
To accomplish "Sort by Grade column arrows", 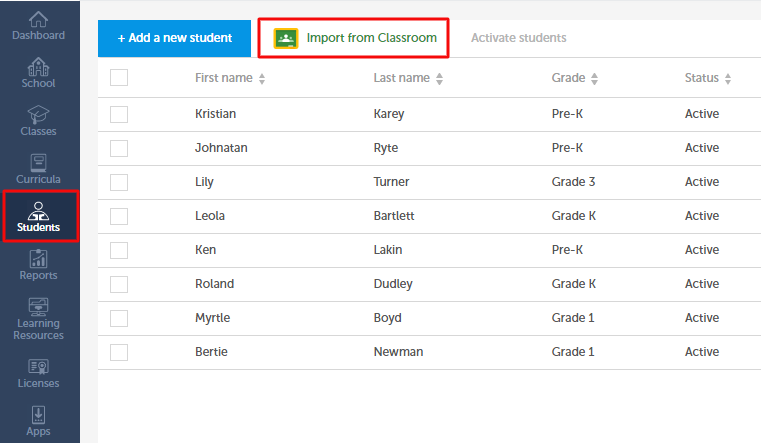I will point(595,79).
